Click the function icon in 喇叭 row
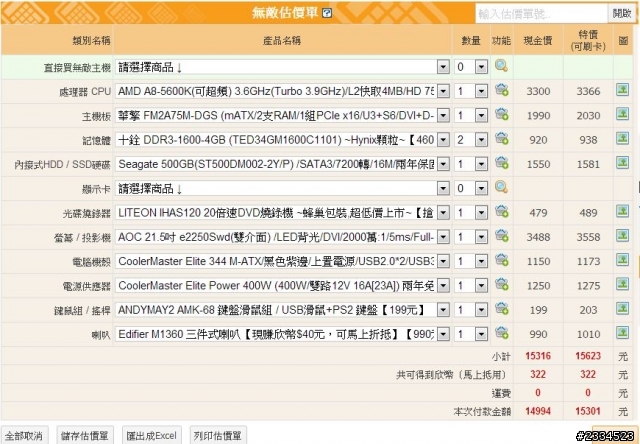This screenshot has width=640, height=444. coord(502,333)
